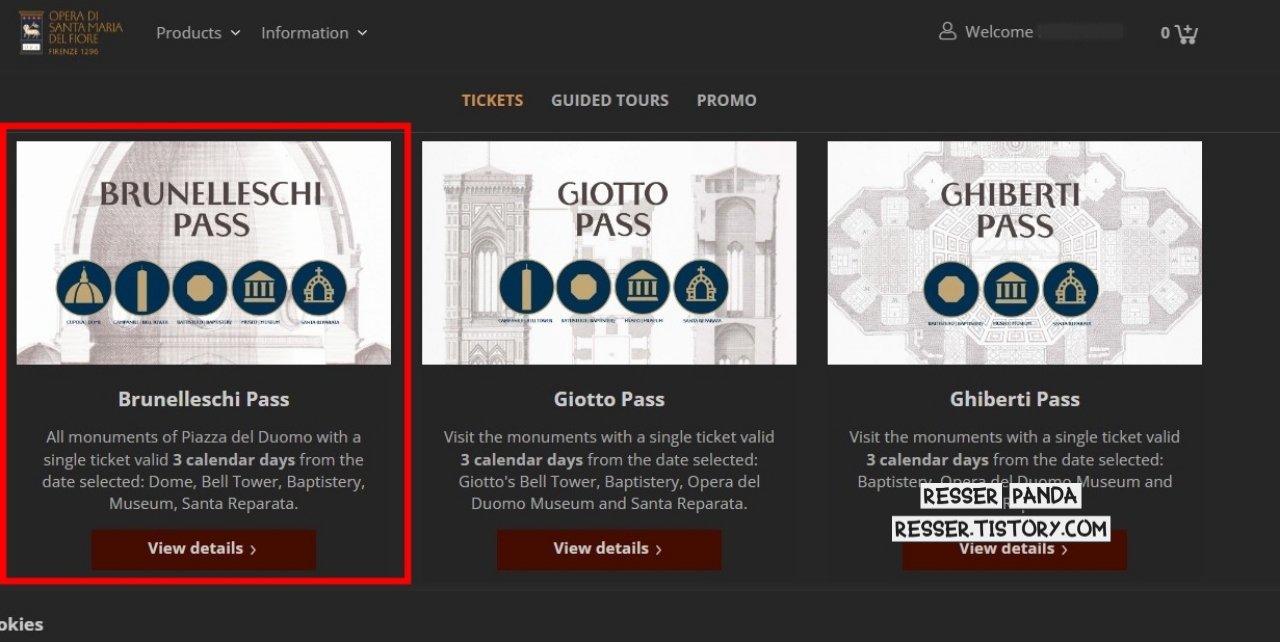Open the shopping cart icon
This screenshot has width=1280, height=642.
tap(1187, 33)
